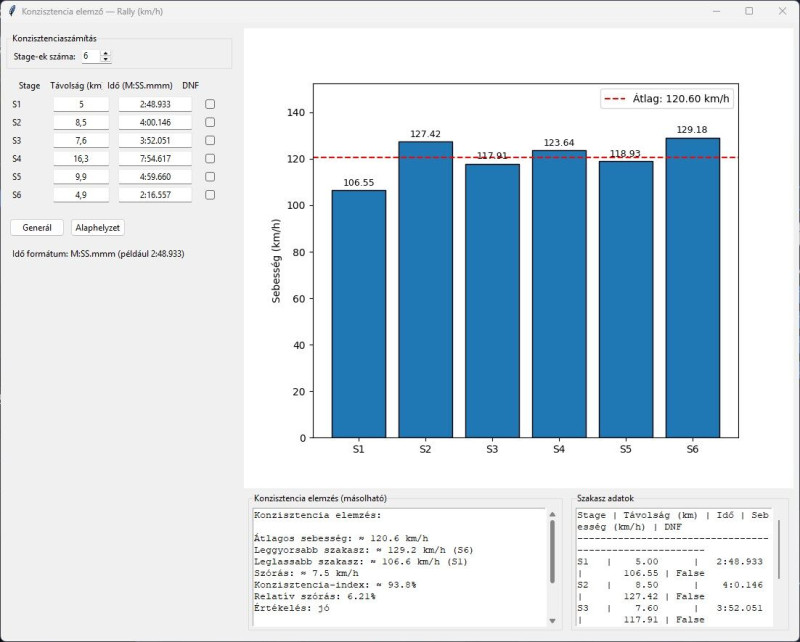Click the Generál button
Image resolution: width=800 pixels, height=642 pixels.
pyautogui.click(x=37, y=228)
